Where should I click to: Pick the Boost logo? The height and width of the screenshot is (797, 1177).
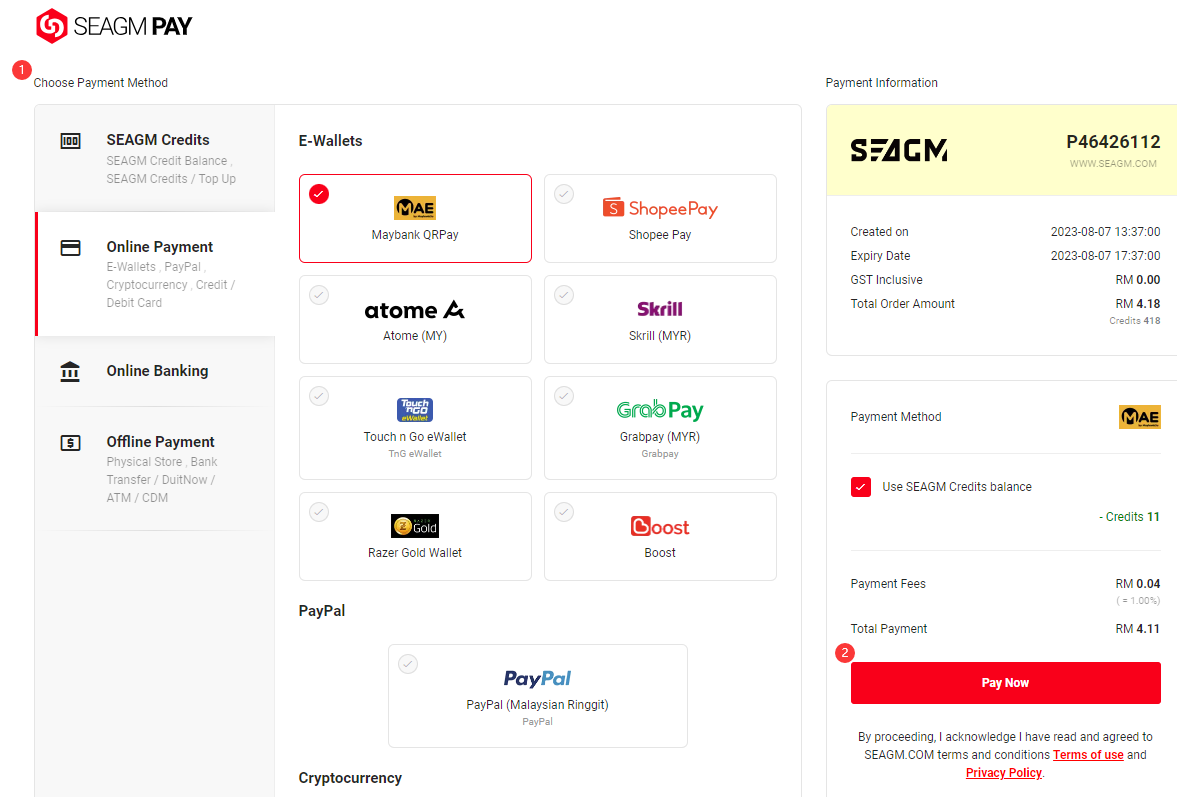[660, 526]
